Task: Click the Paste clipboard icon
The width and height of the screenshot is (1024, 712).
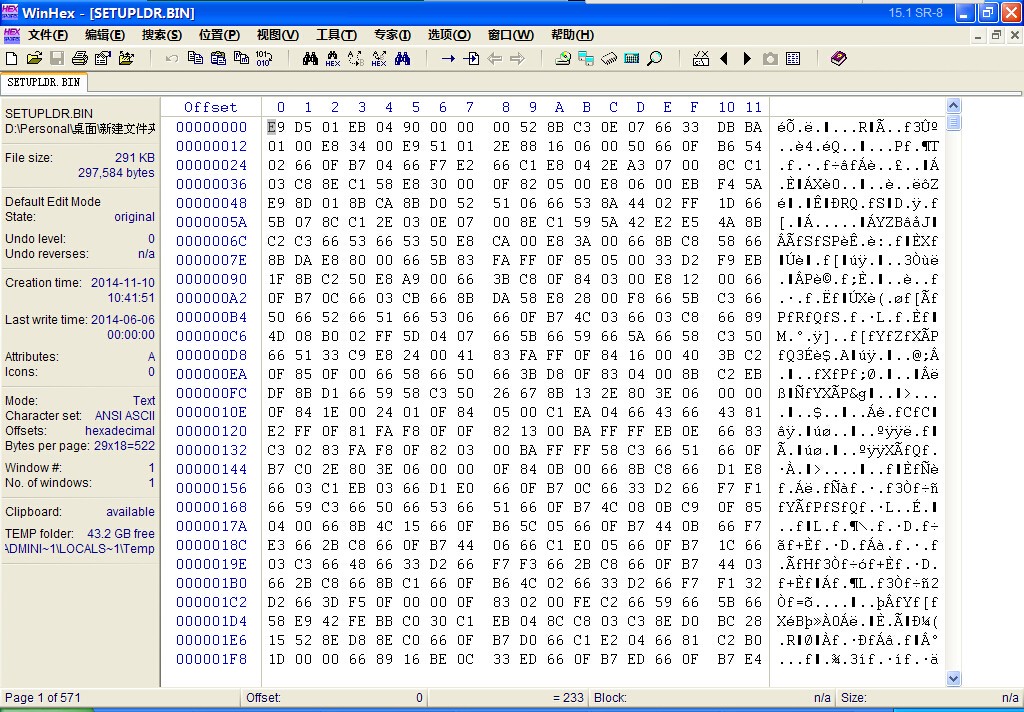Action: 218,59
